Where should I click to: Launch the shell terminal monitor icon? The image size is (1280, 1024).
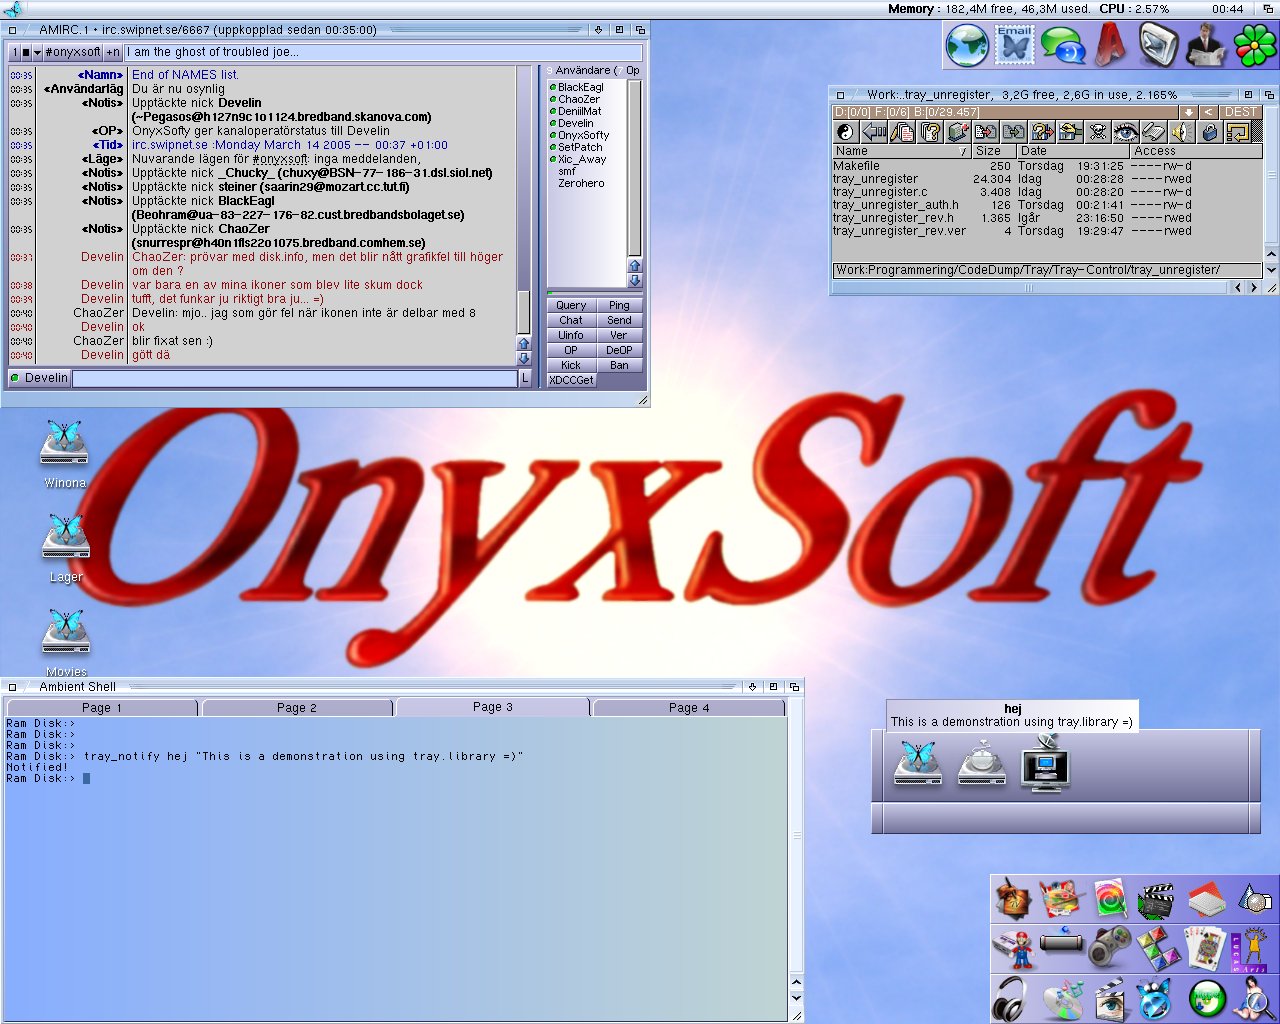point(1158,45)
